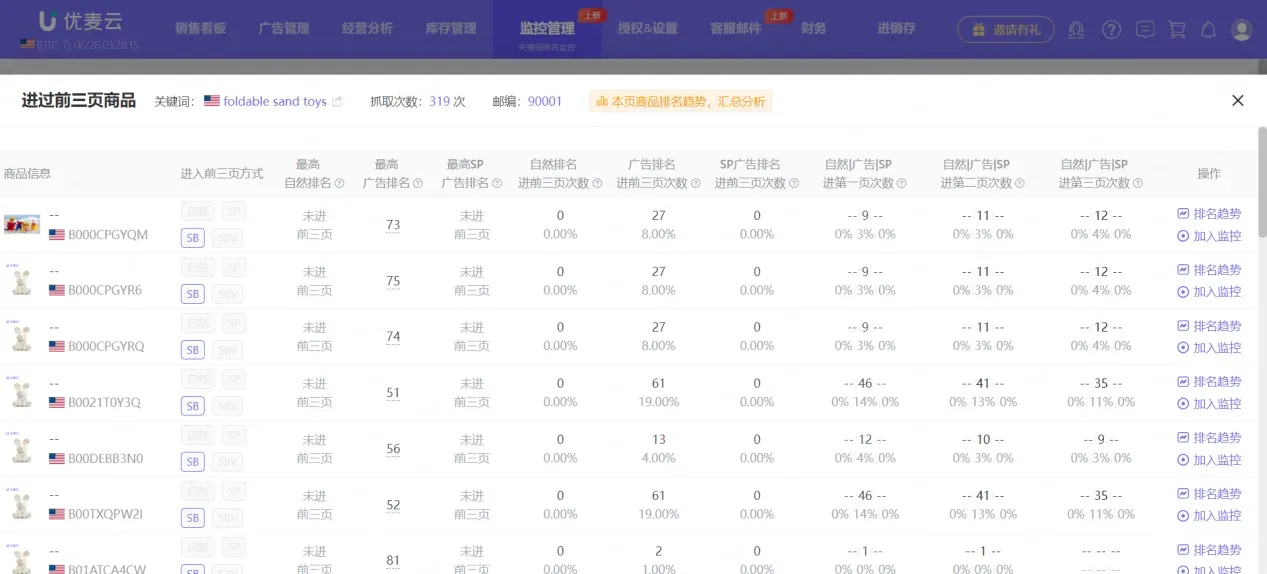Image resolution: width=1267 pixels, height=574 pixels.
Task: Click help icon next to 最高自然排名 header
Action: [339, 183]
